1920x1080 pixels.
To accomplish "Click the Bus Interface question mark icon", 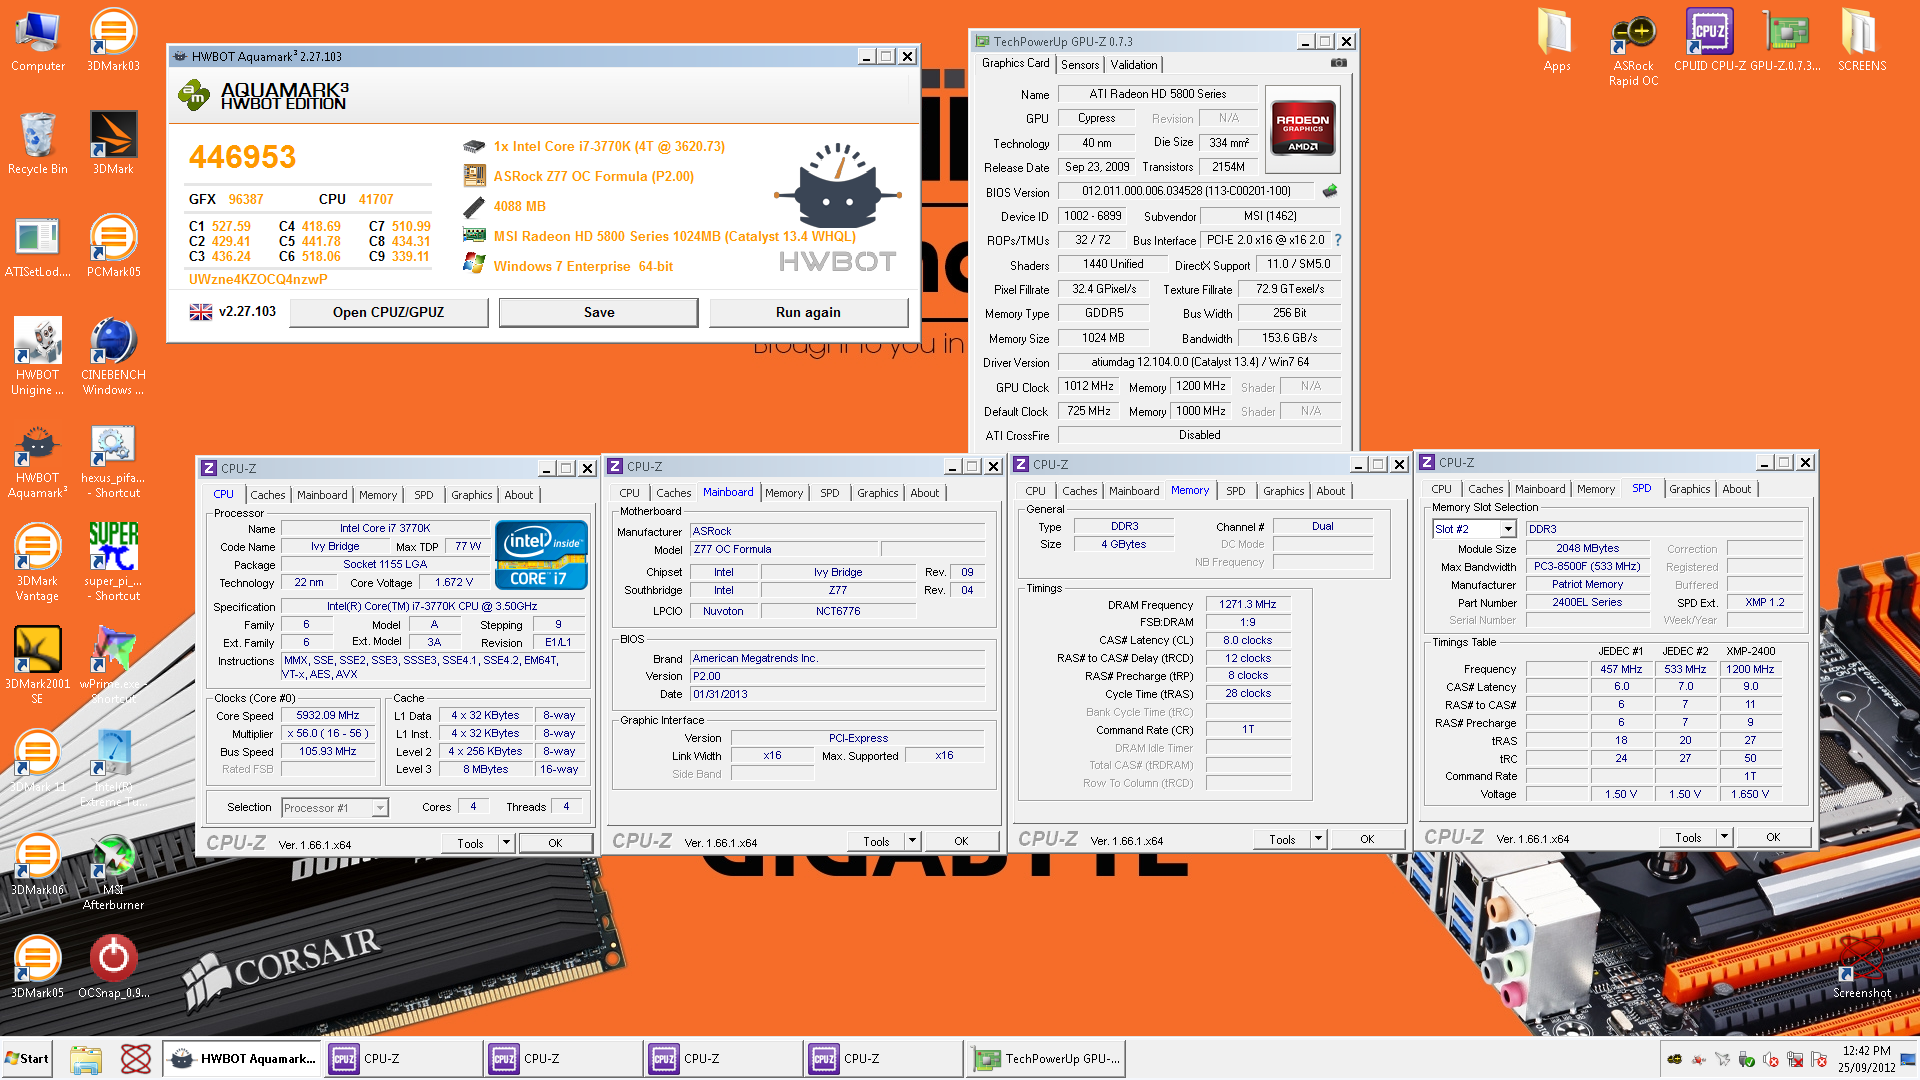I will [x=1338, y=240].
